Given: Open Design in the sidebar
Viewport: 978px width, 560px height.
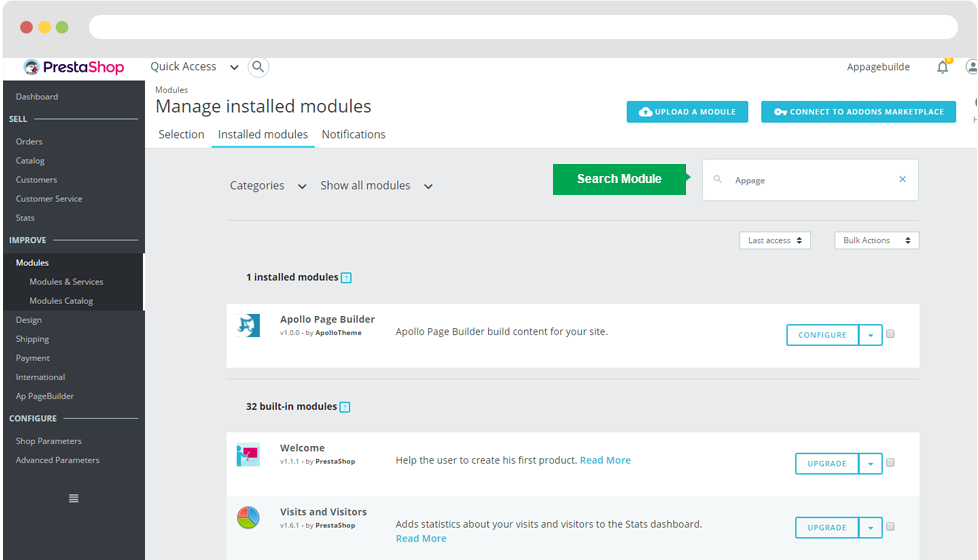Looking at the screenshot, I should tap(29, 320).
